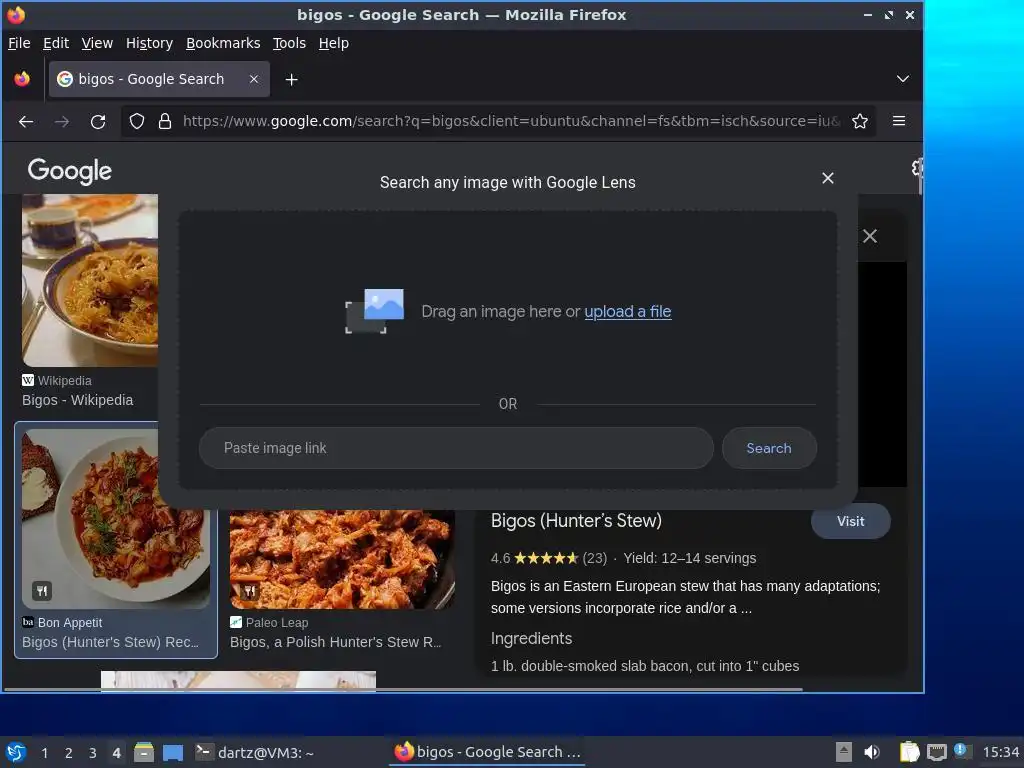
Task: Close the Google Lens dialog
Action: tap(828, 178)
